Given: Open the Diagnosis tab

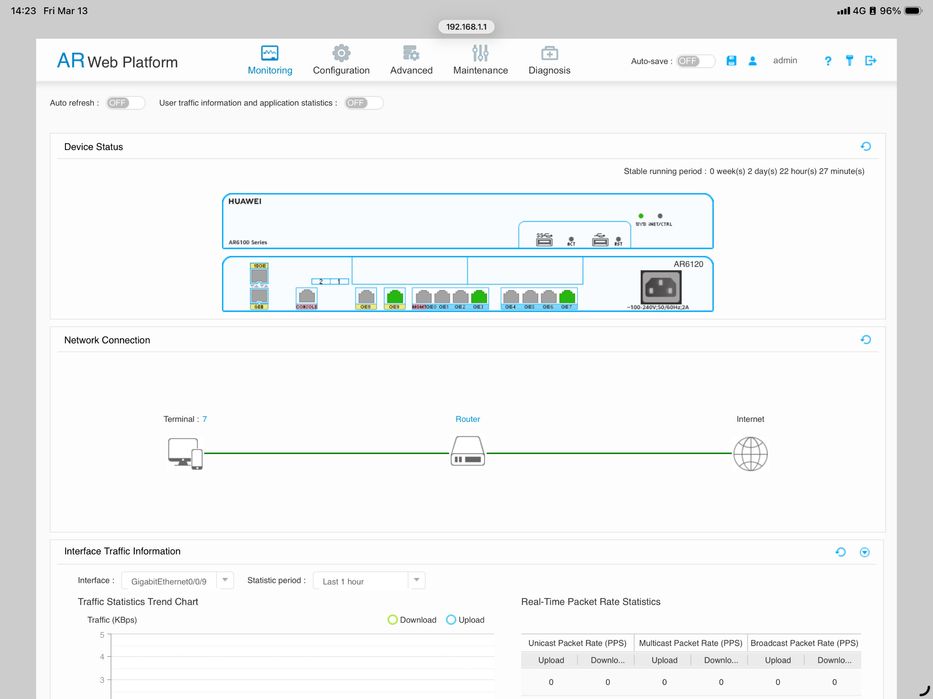Looking at the screenshot, I should (x=549, y=60).
